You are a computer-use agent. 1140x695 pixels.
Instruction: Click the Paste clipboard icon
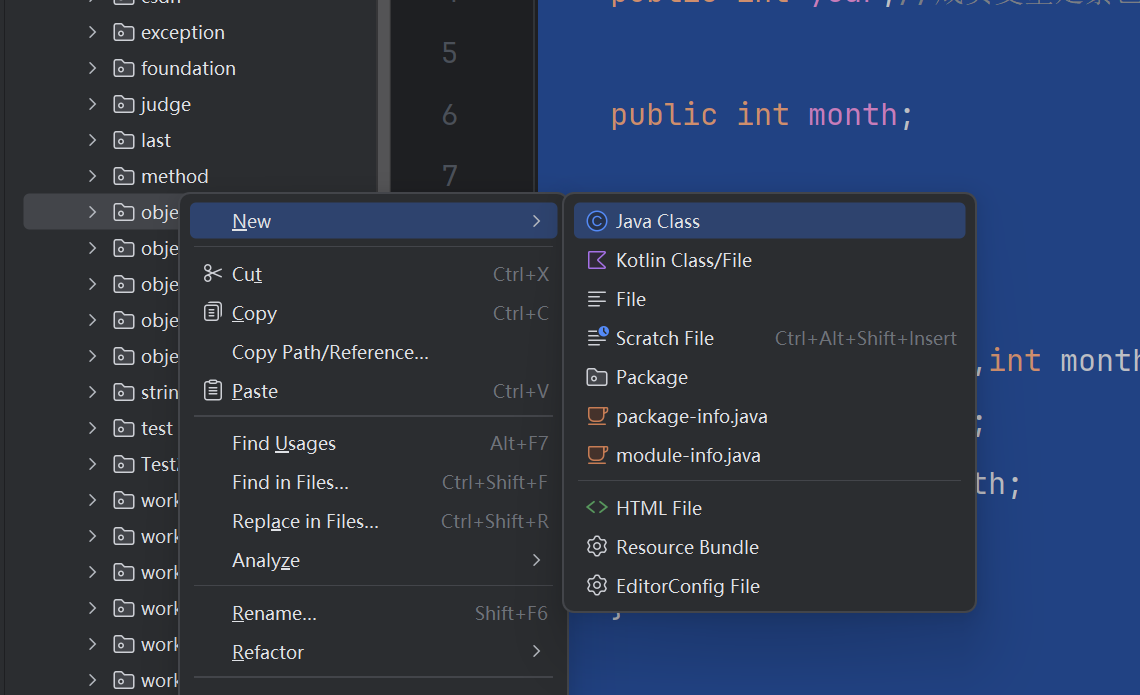212,390
